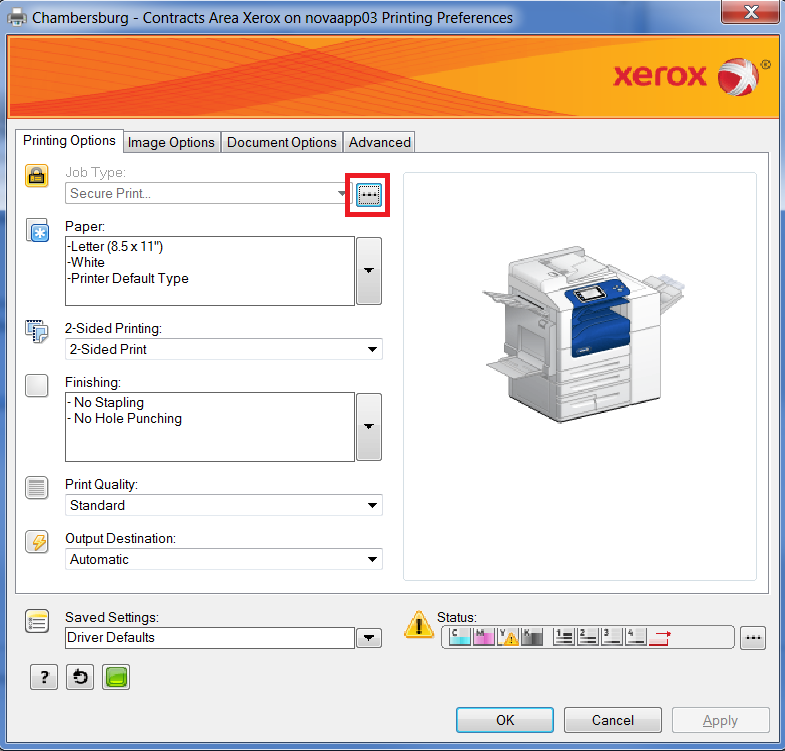Image resolution: width=785 pixels, height=751 pixels.
Task: Click the Driver Defaults saved settings field
Action: (210, 638)
